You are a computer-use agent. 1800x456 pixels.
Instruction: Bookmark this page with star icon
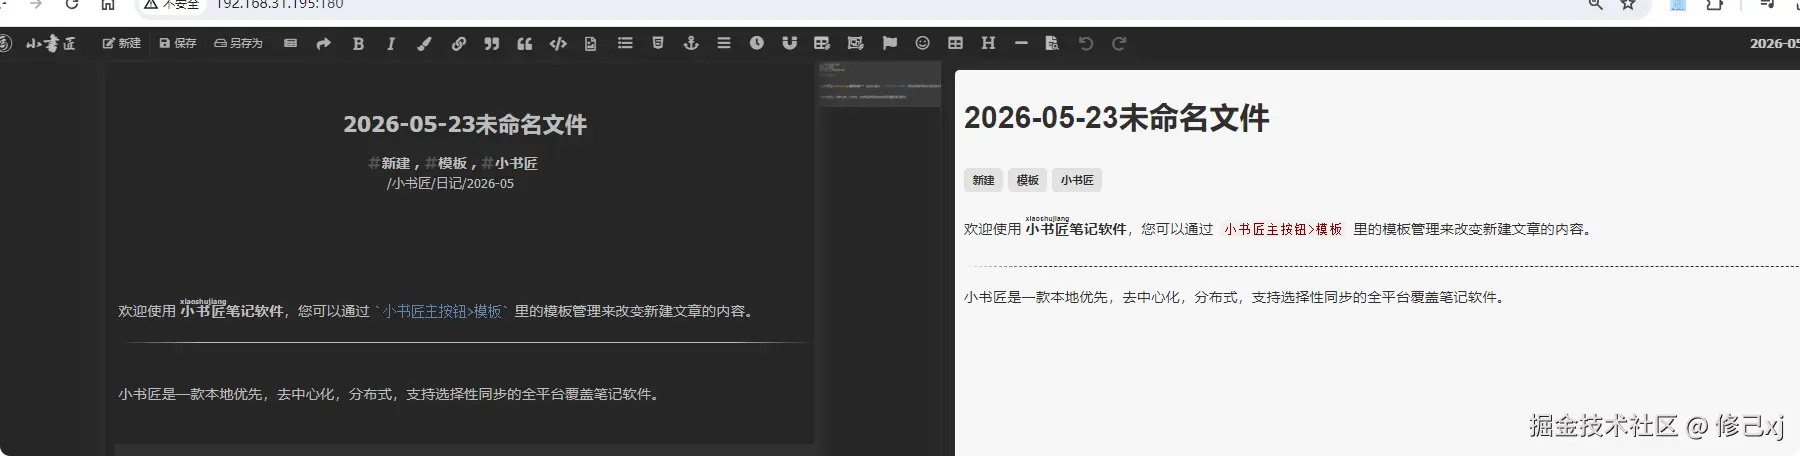click(x=1628, y=4)
